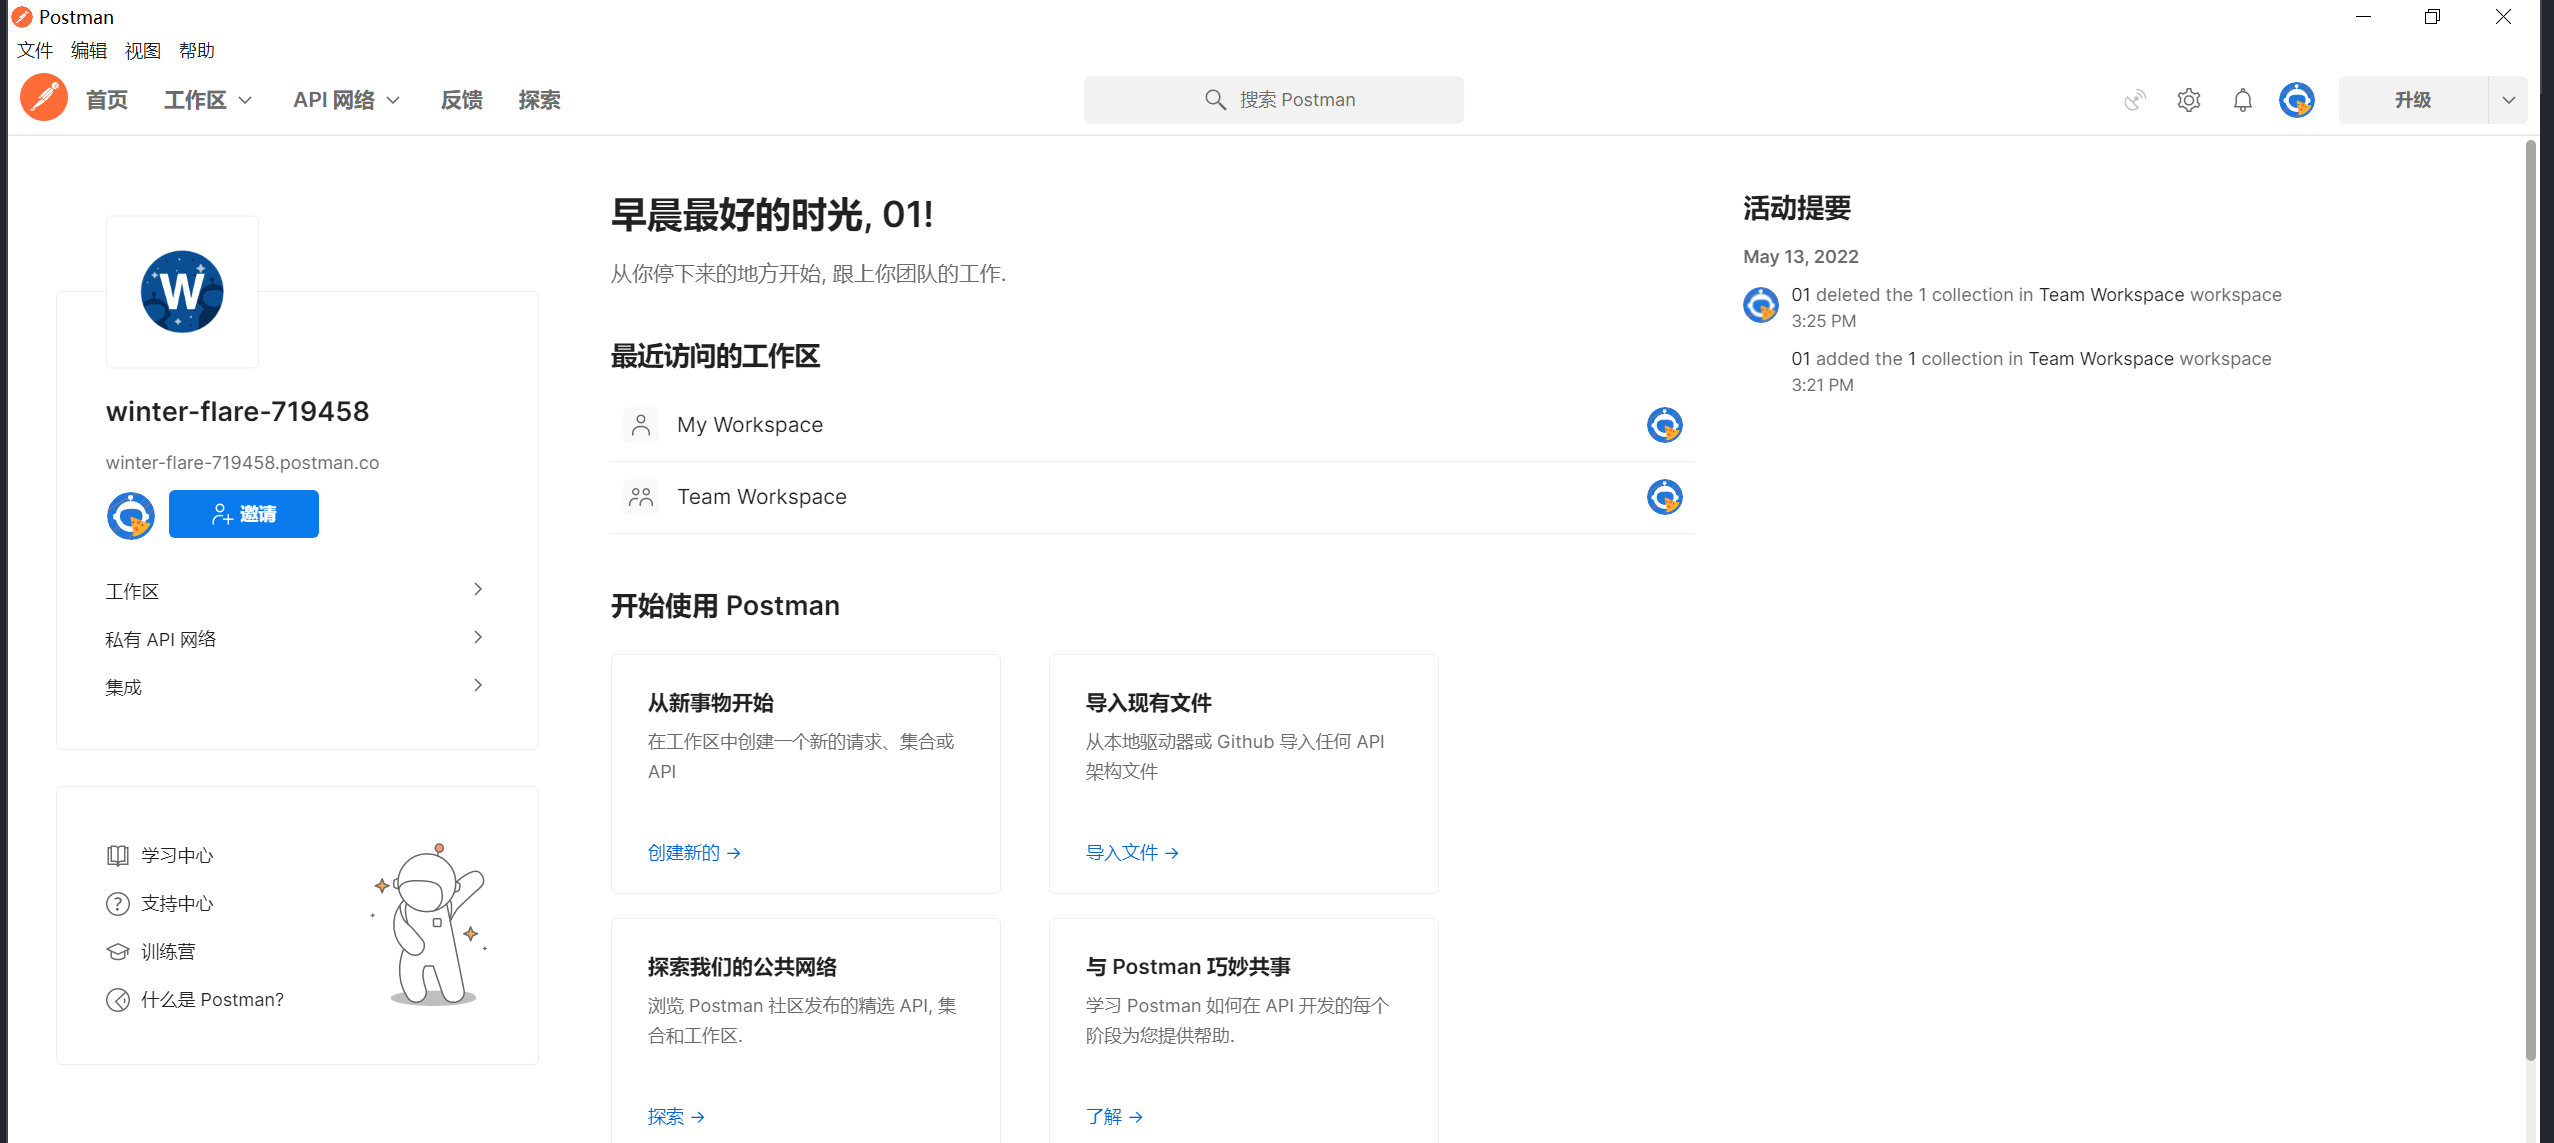Open the settings gear icon
The height and width of the screenshot is (1143, 2554).
[2188, 100]
